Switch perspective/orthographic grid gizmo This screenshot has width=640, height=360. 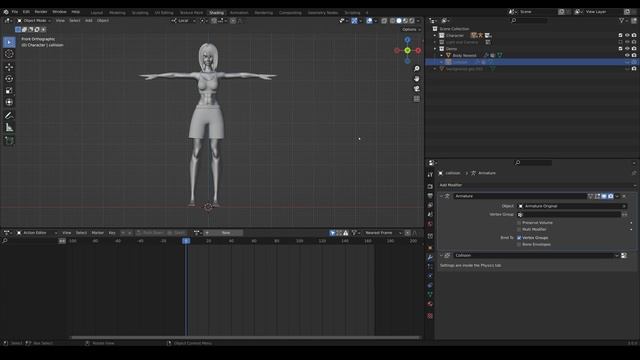click(x=417, y=99)
